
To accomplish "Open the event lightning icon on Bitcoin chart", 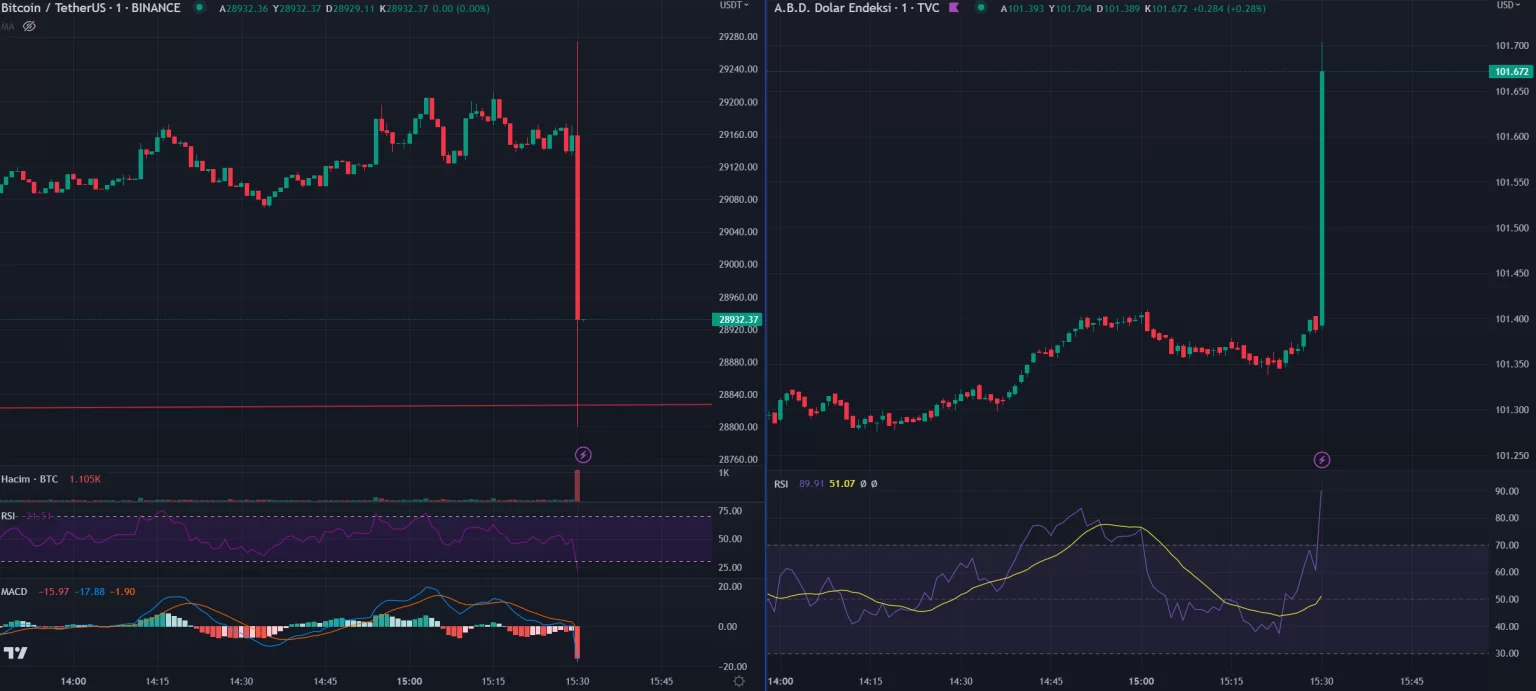I will click(583, 455).
